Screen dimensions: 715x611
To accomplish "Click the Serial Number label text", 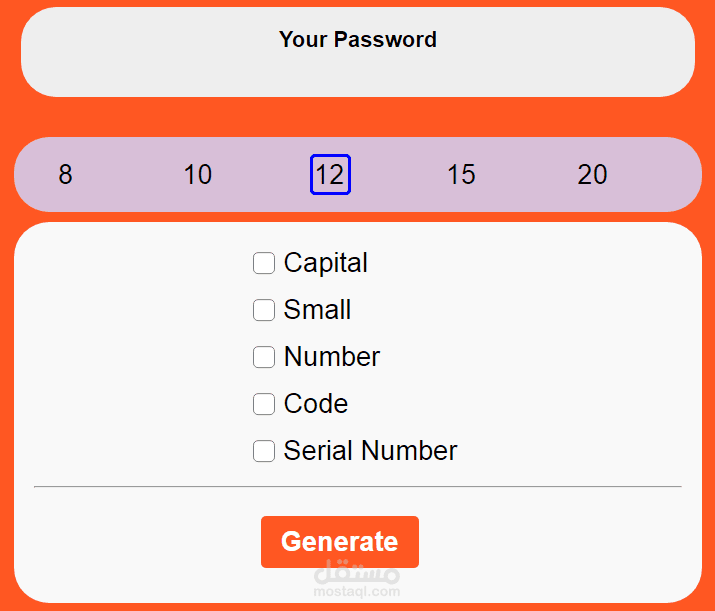I will point(370,451).
